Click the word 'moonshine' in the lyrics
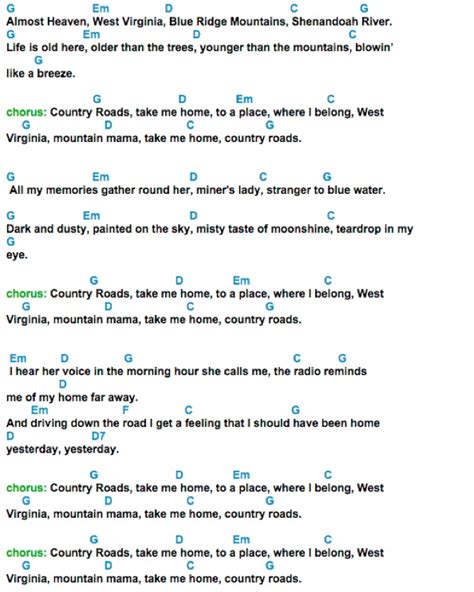The width and height of the screenshot is (474, 592). pyautogui.click(x=302, y=229)
